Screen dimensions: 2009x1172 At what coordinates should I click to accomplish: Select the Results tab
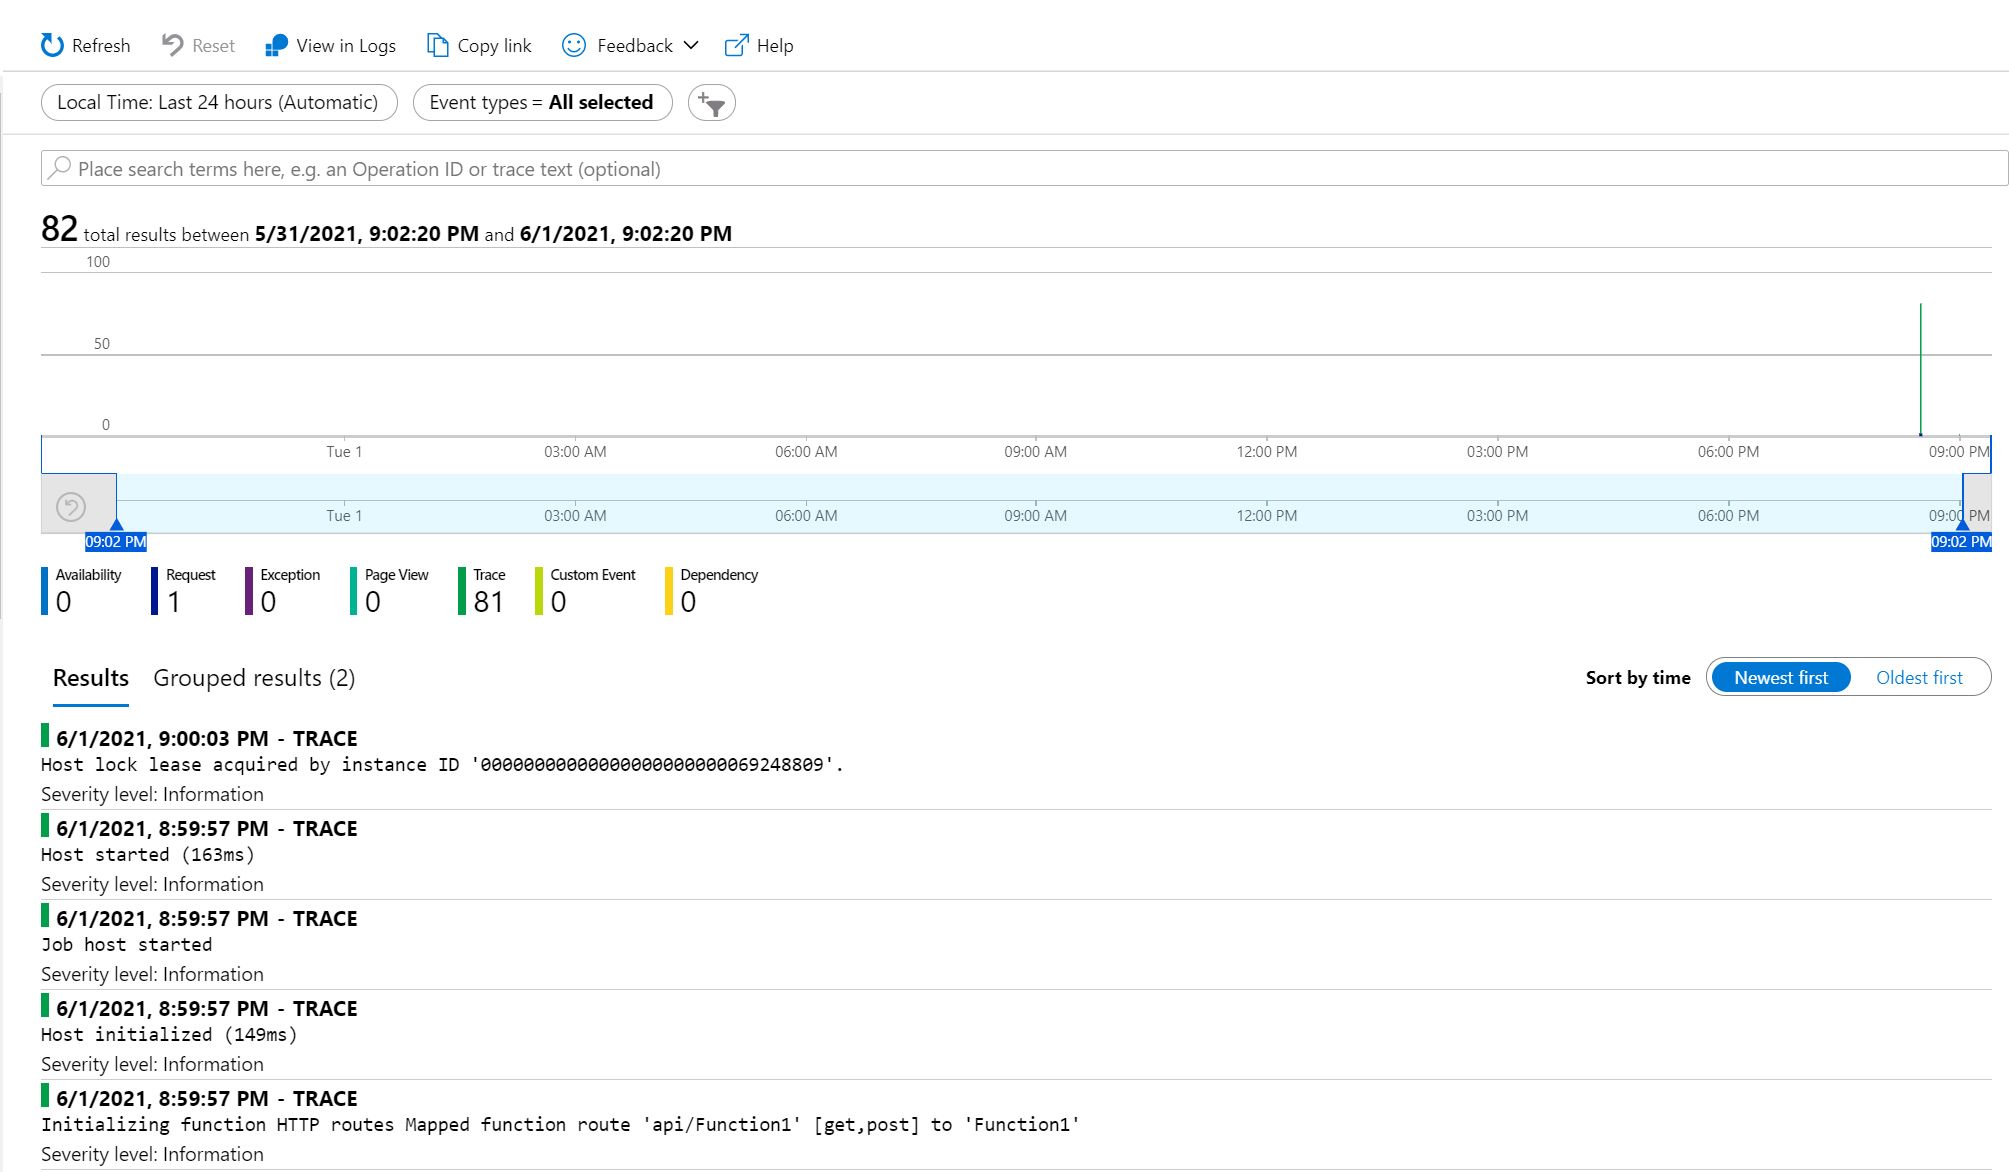pos(89,677)
